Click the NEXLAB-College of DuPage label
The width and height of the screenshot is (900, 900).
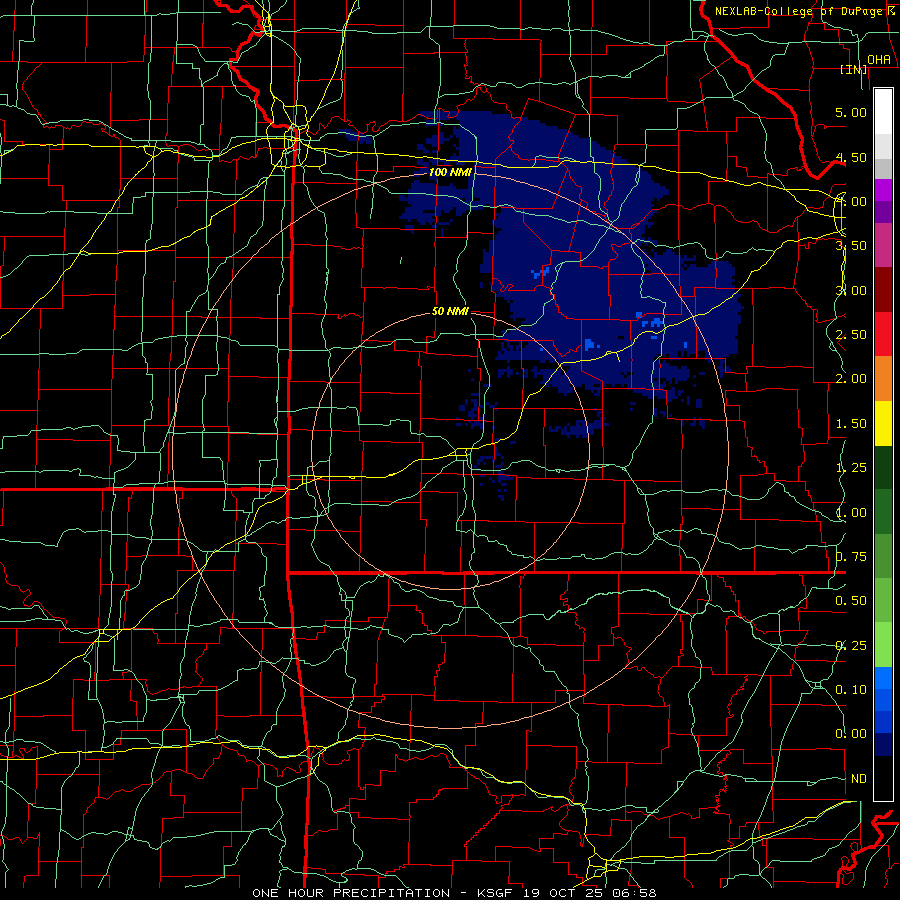coord(799,11)
